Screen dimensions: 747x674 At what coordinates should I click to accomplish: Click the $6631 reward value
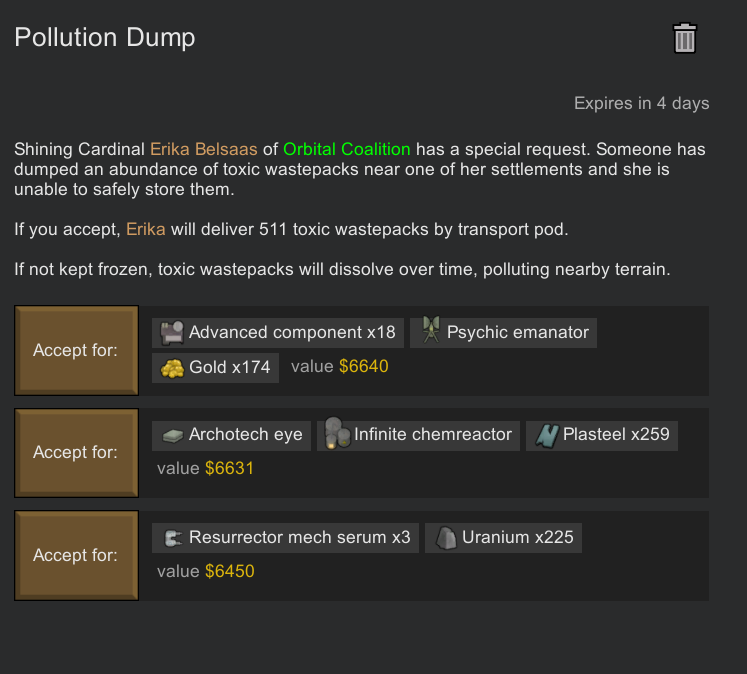click(229, 468)
